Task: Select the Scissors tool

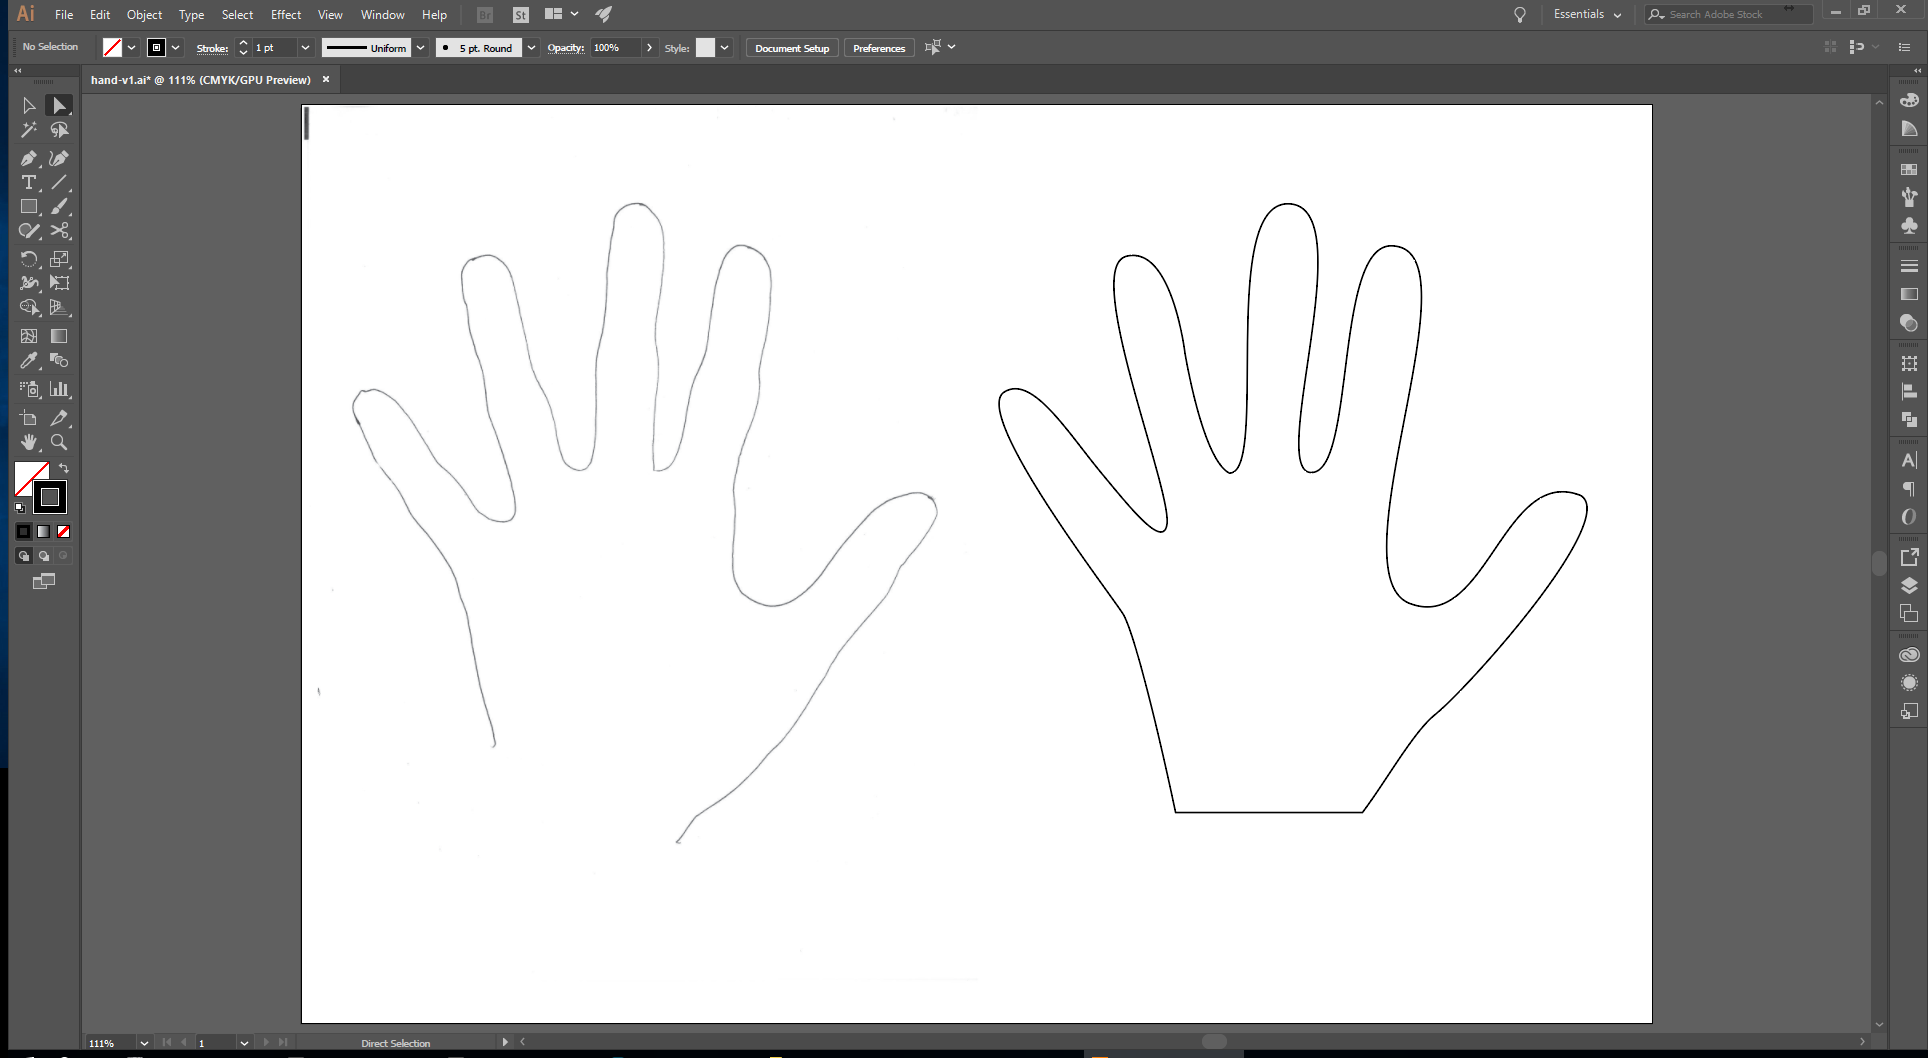Action: click(59, 231)
